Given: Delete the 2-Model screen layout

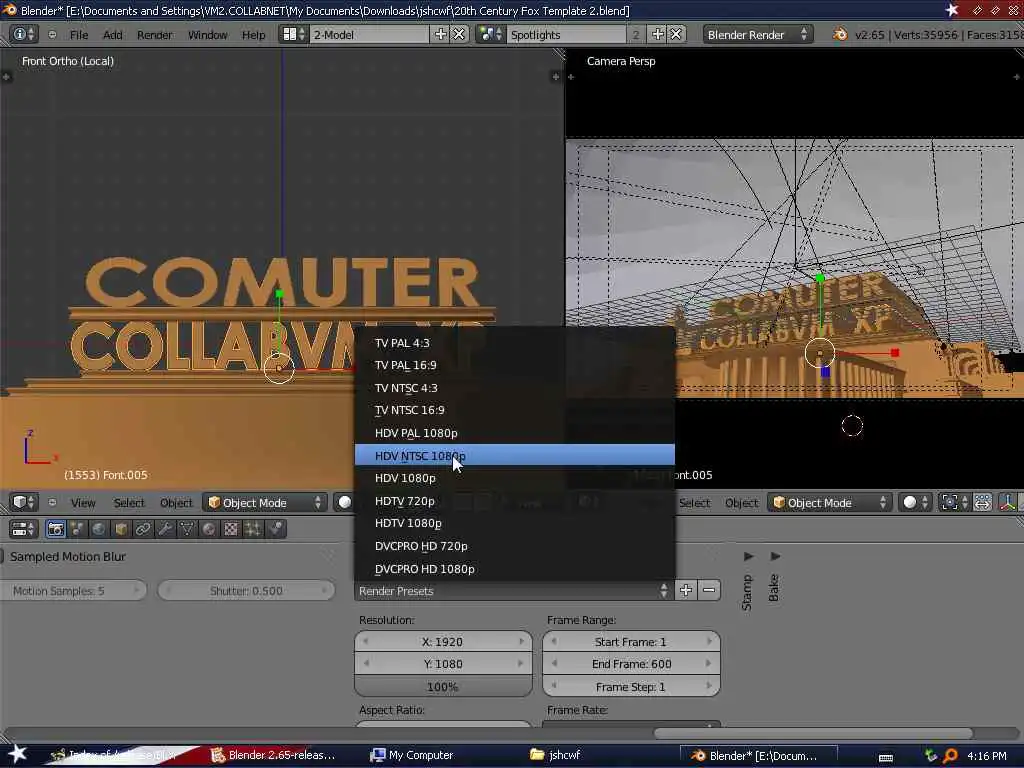Looking at the screenshot, I should tap(460, 34).
